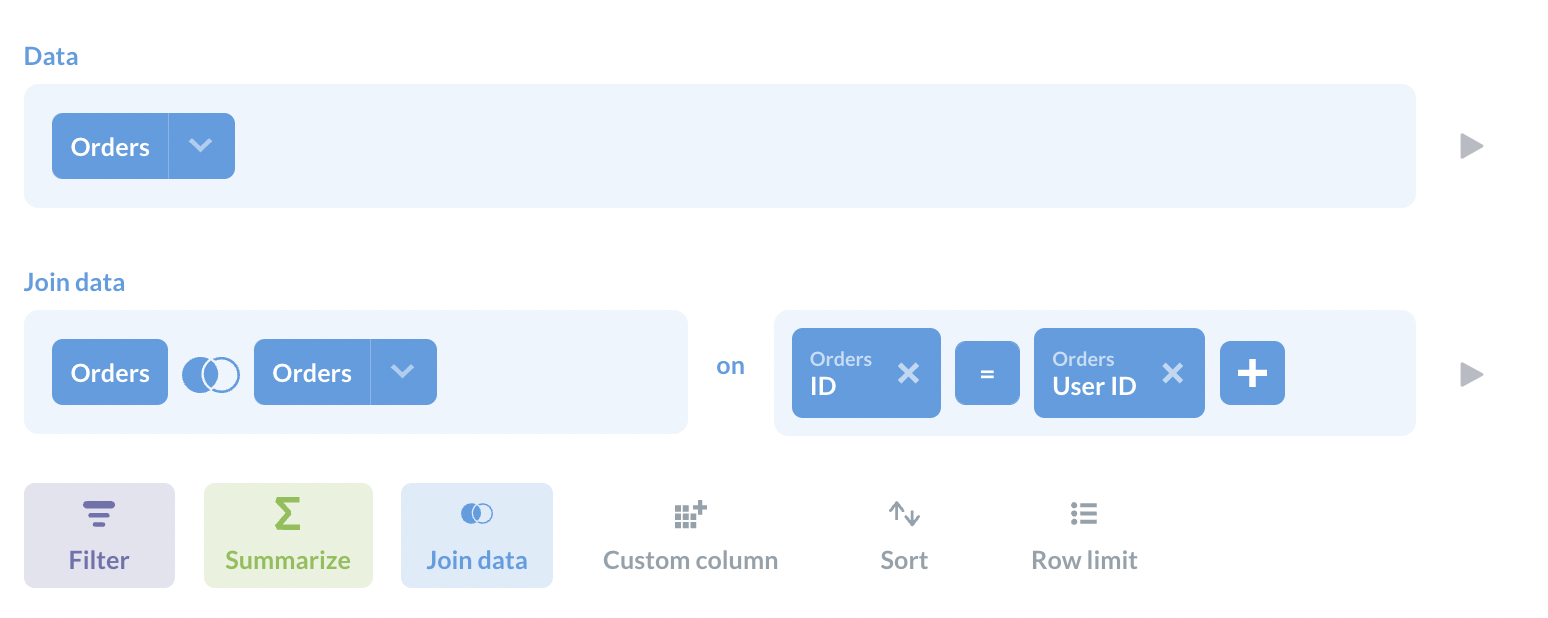This screenshot has width=1548, height=618.
Task: Click the first Orders table in Join data
Action: click(x=109, y=371)
